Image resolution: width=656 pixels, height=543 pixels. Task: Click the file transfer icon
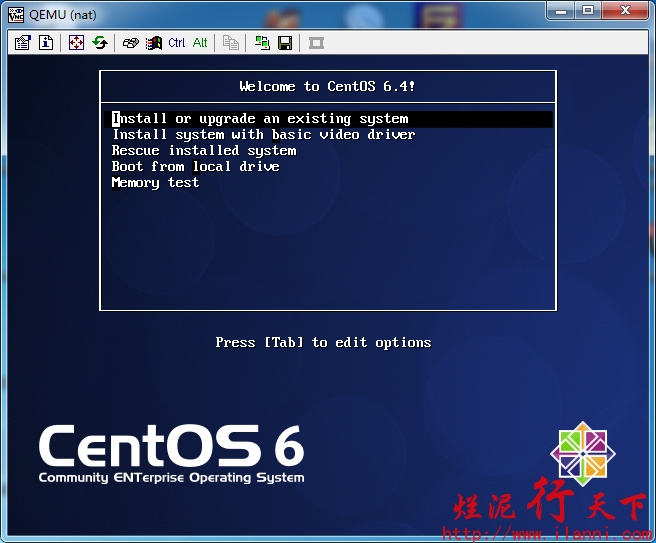[231, 43]
